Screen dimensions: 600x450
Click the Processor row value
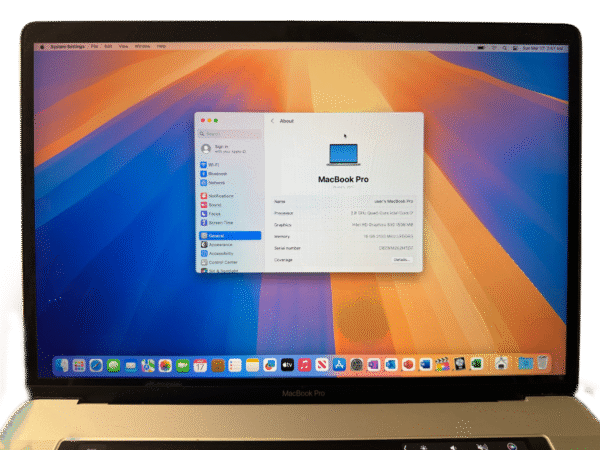point(382,213)
